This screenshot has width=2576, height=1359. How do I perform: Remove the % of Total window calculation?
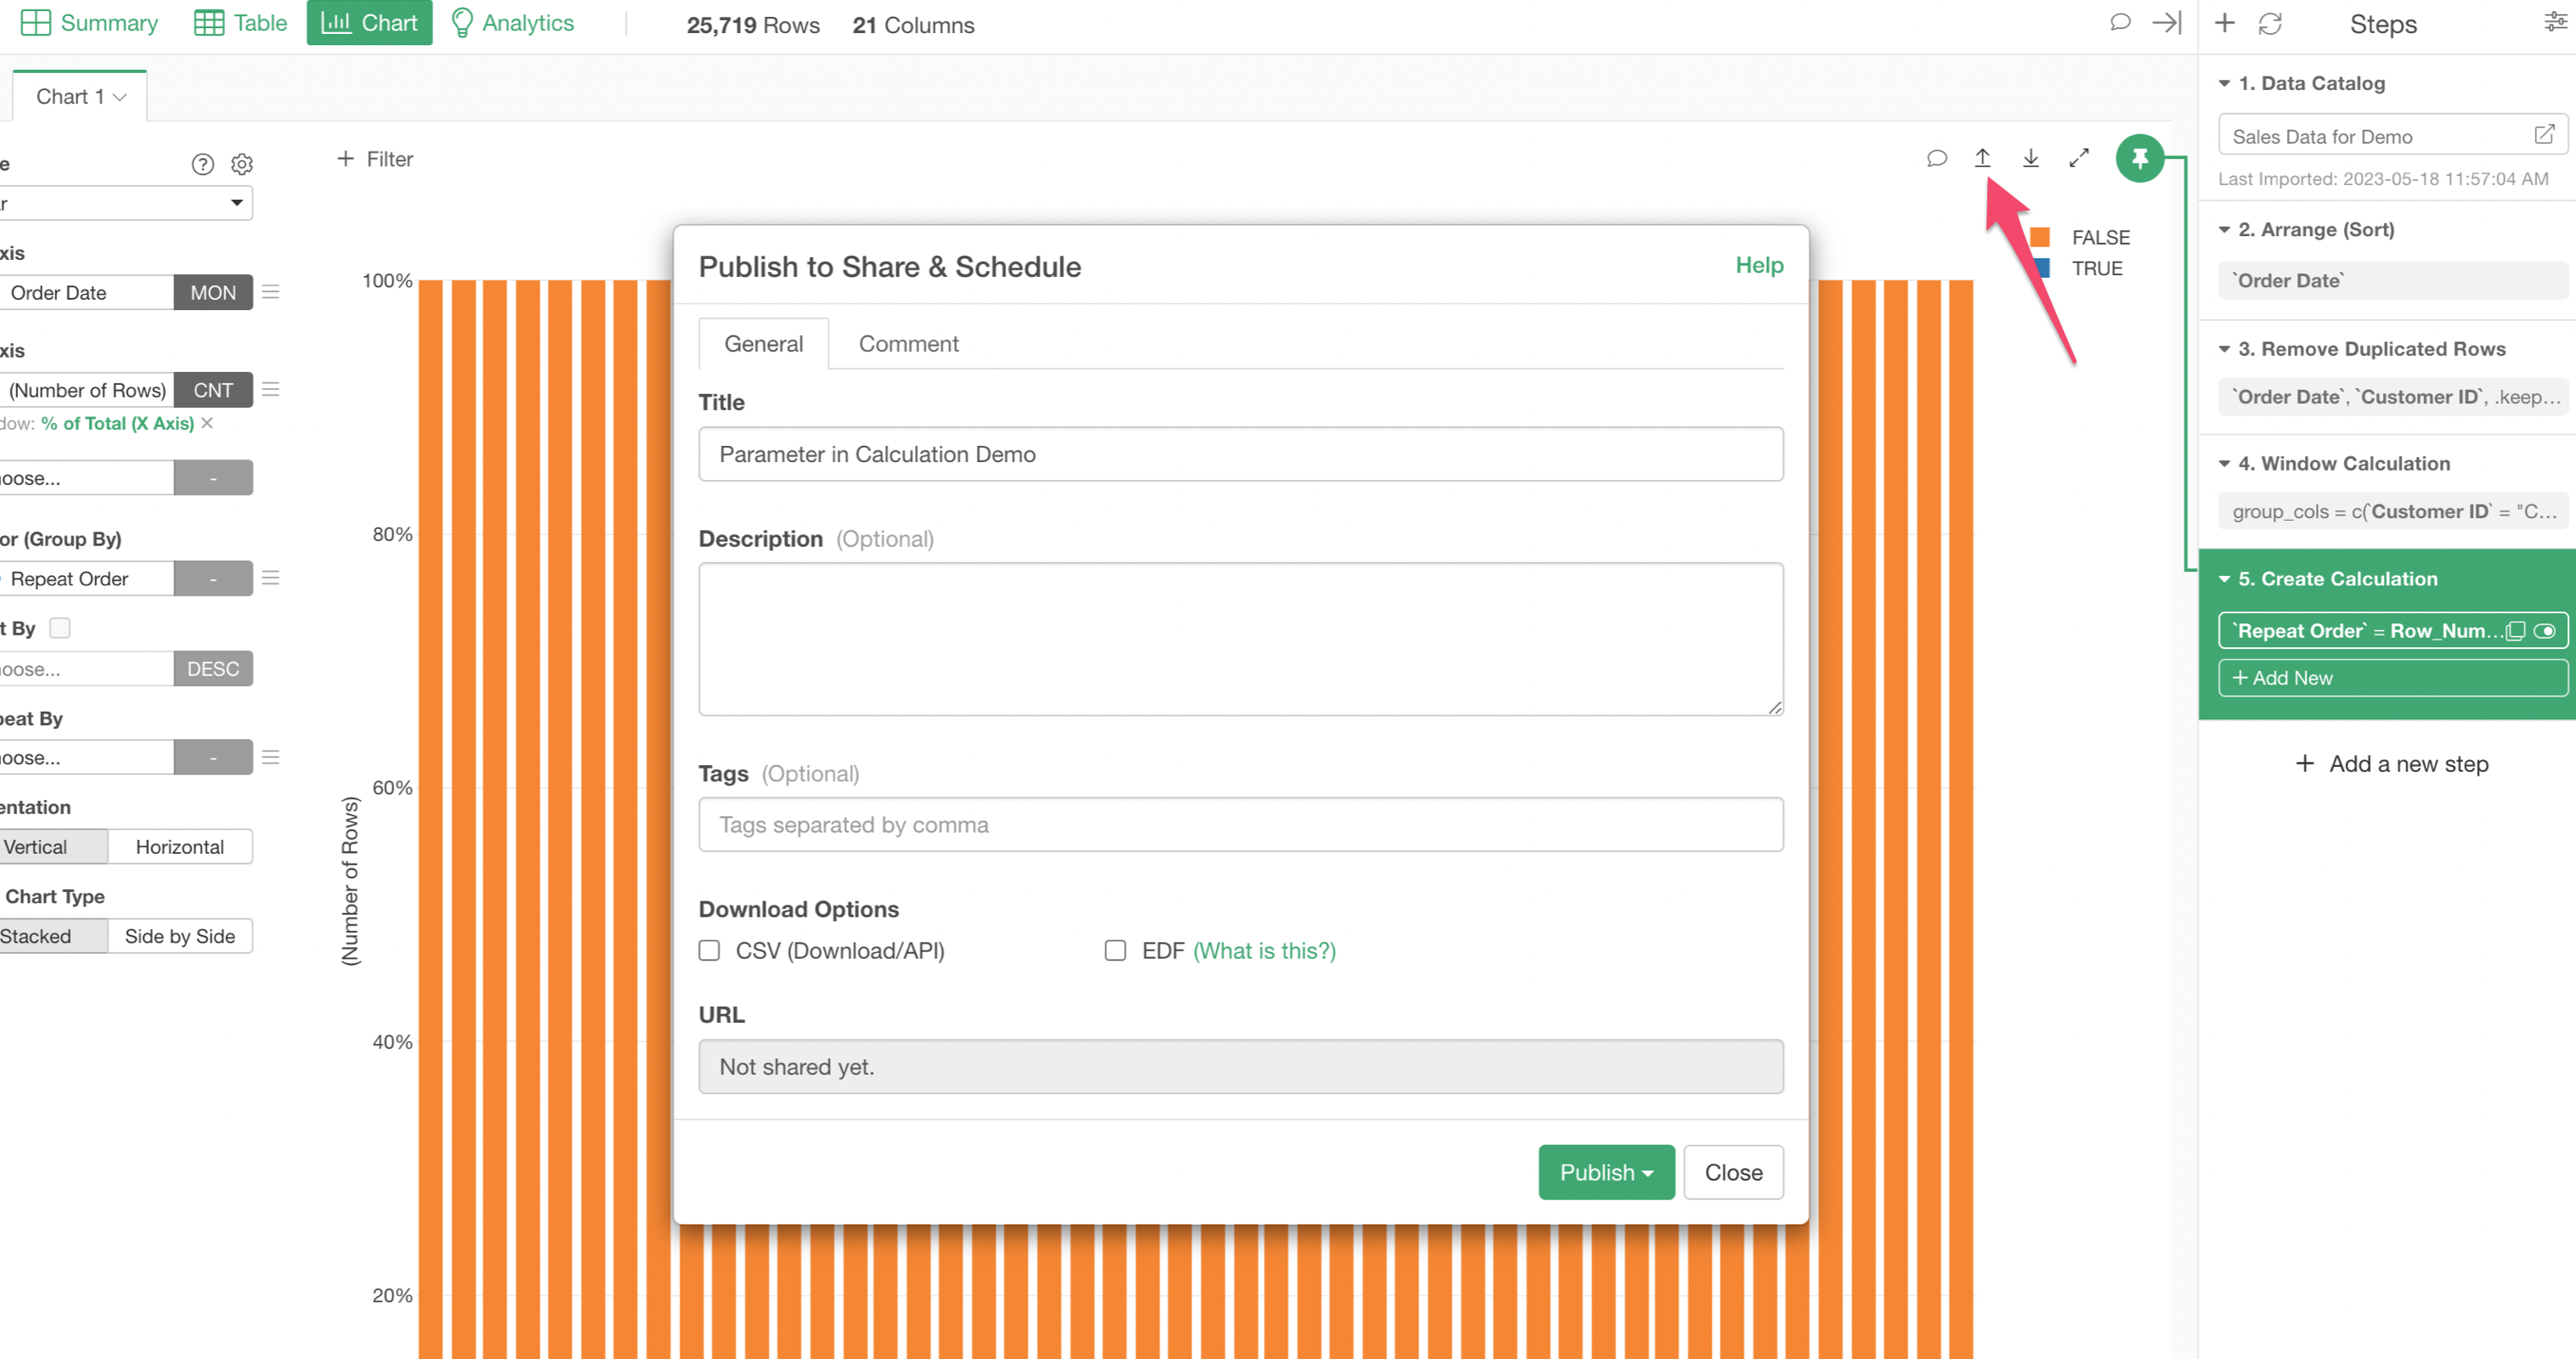tap(207, 423)
